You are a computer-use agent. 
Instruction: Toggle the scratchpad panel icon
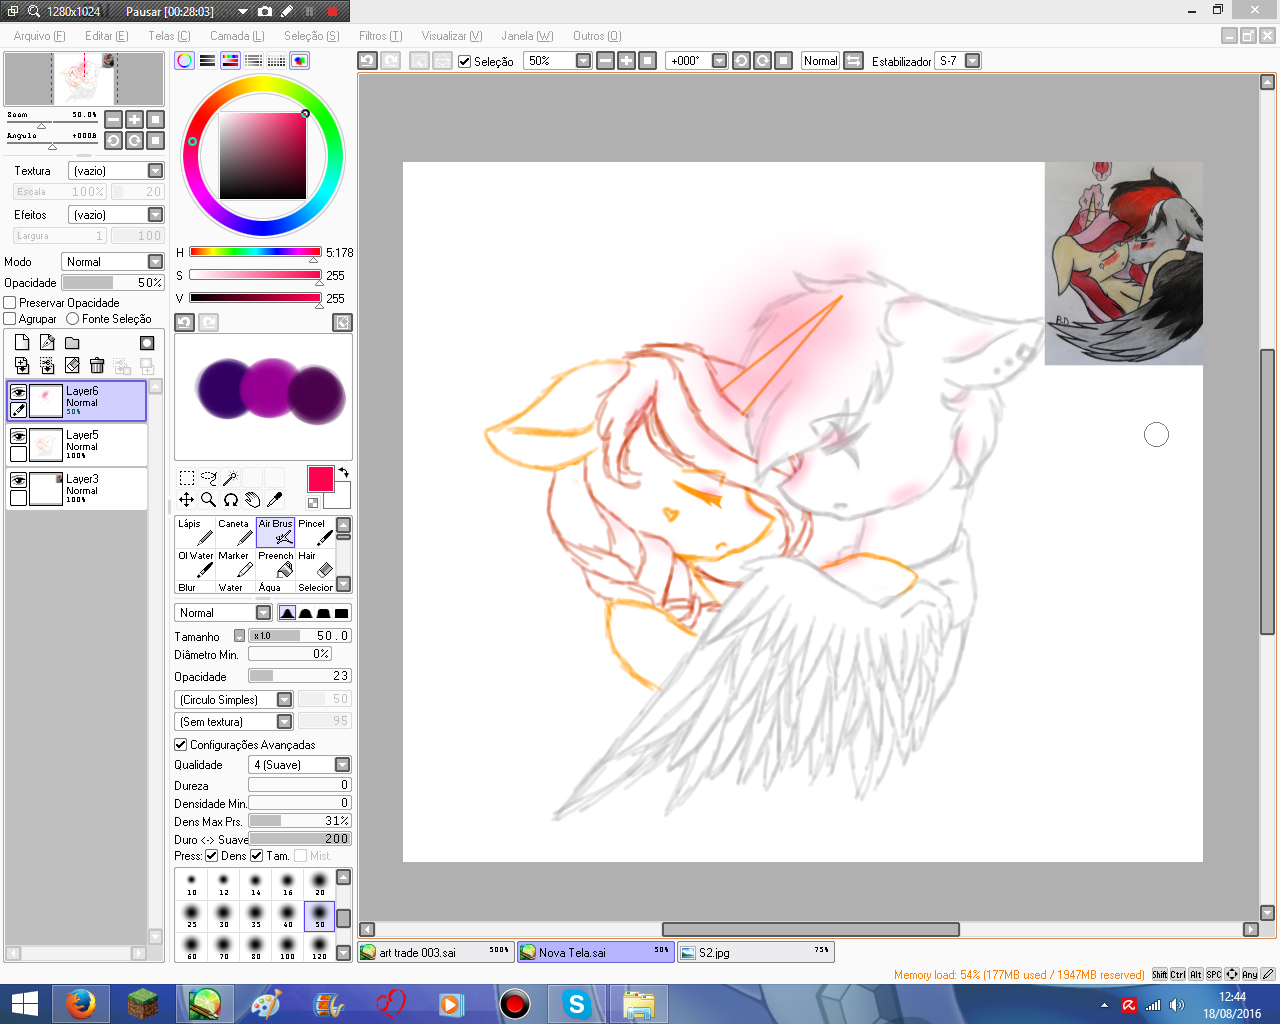pyautogui.click(x=299, y=60)
